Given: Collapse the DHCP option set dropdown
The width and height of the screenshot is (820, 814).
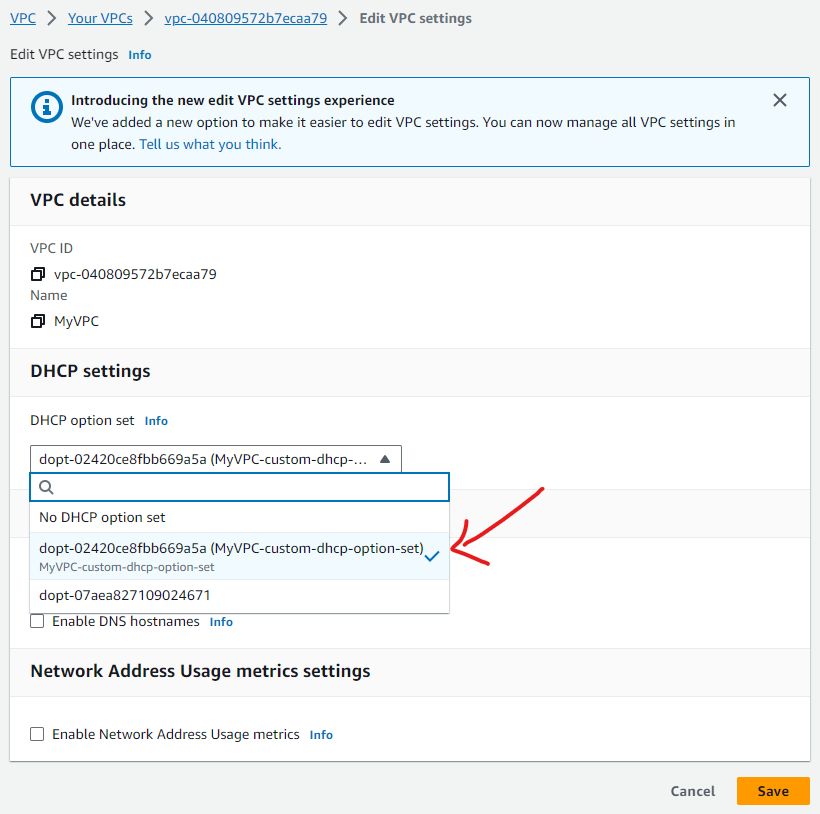Looking at the screenshot, I should (385, 459).
